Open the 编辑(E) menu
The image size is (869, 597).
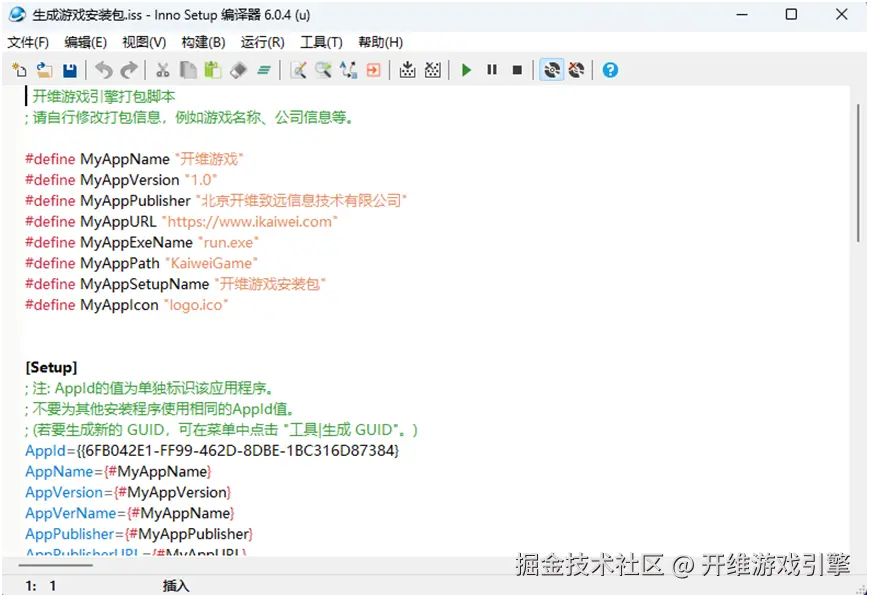pyautogui.click(x=85, y=42)
